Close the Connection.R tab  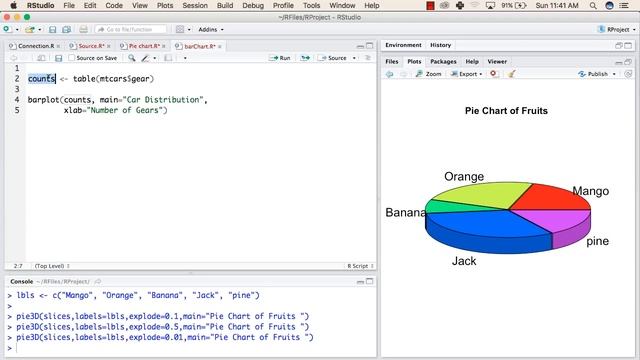pyautogui.click(x=58, y=47)
